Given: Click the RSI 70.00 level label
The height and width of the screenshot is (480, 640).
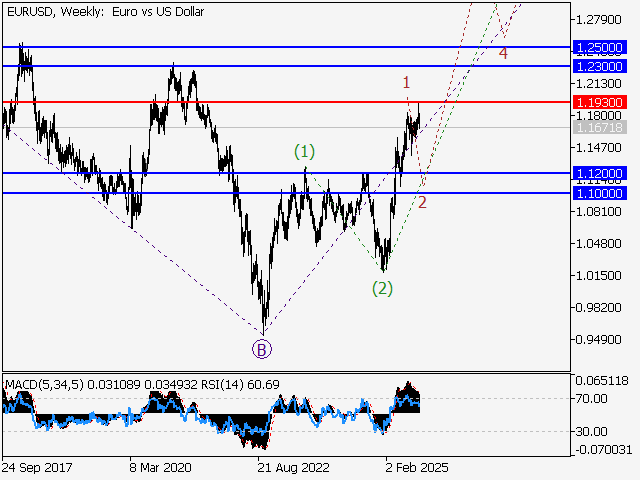Looking at the screenshot, I should tap(591, 399).
